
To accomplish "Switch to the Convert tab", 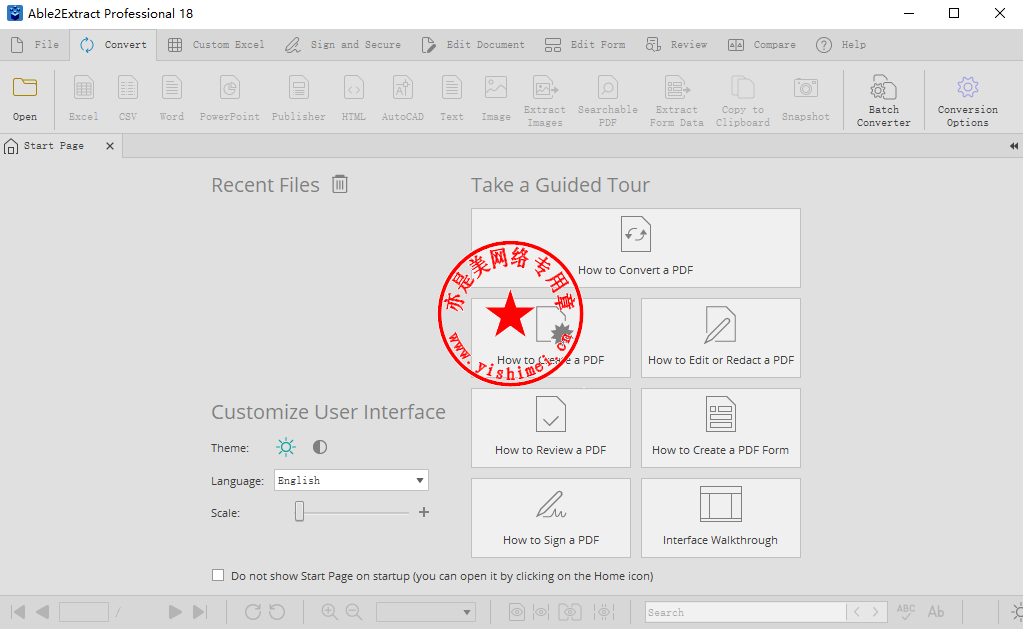I will [114, 45].
